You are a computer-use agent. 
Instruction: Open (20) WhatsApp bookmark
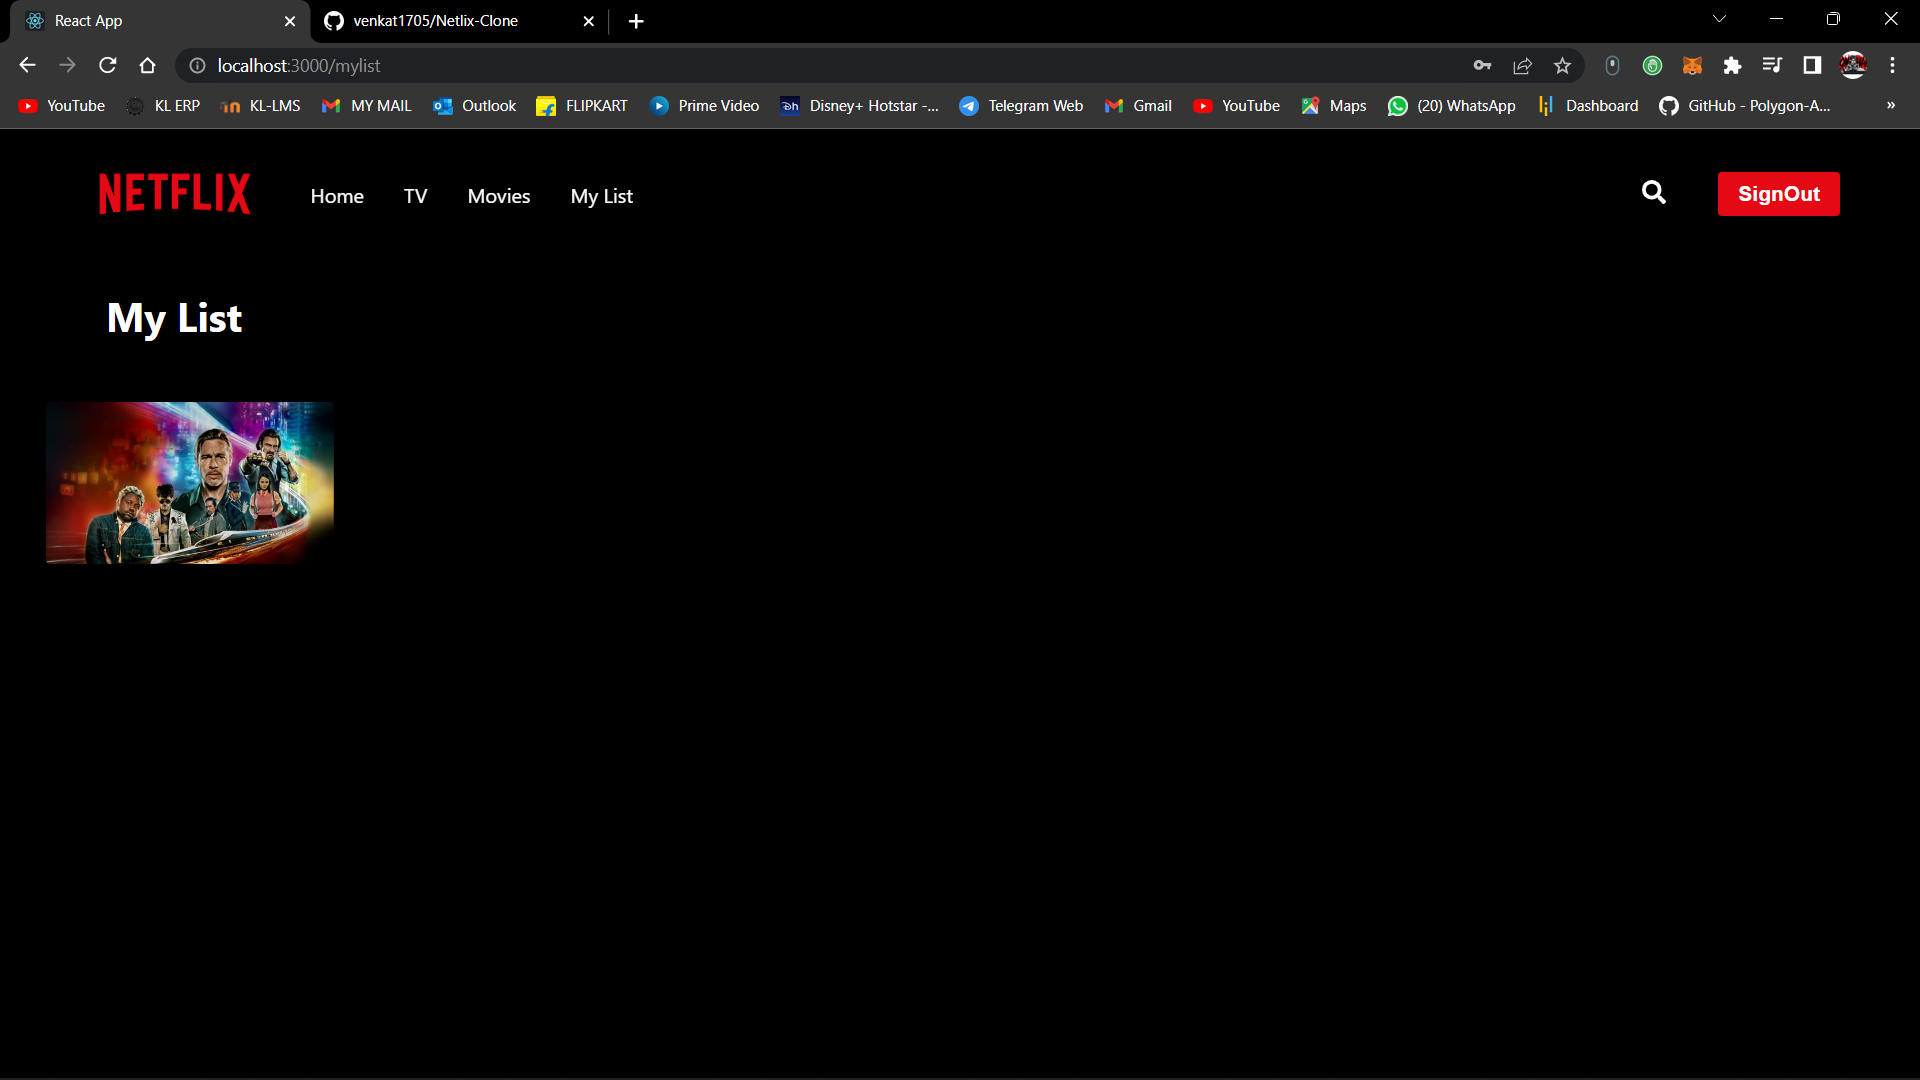[x=1452, y=106]
